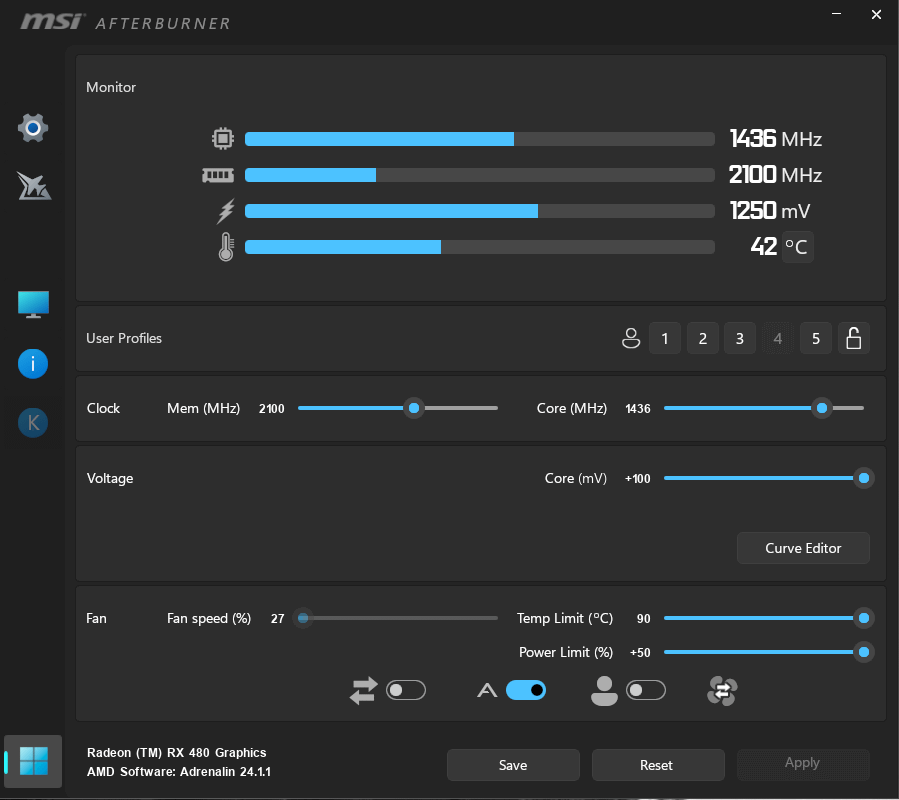
Task: Open the information icon in sidebar
Action: (x=33, y=364)
